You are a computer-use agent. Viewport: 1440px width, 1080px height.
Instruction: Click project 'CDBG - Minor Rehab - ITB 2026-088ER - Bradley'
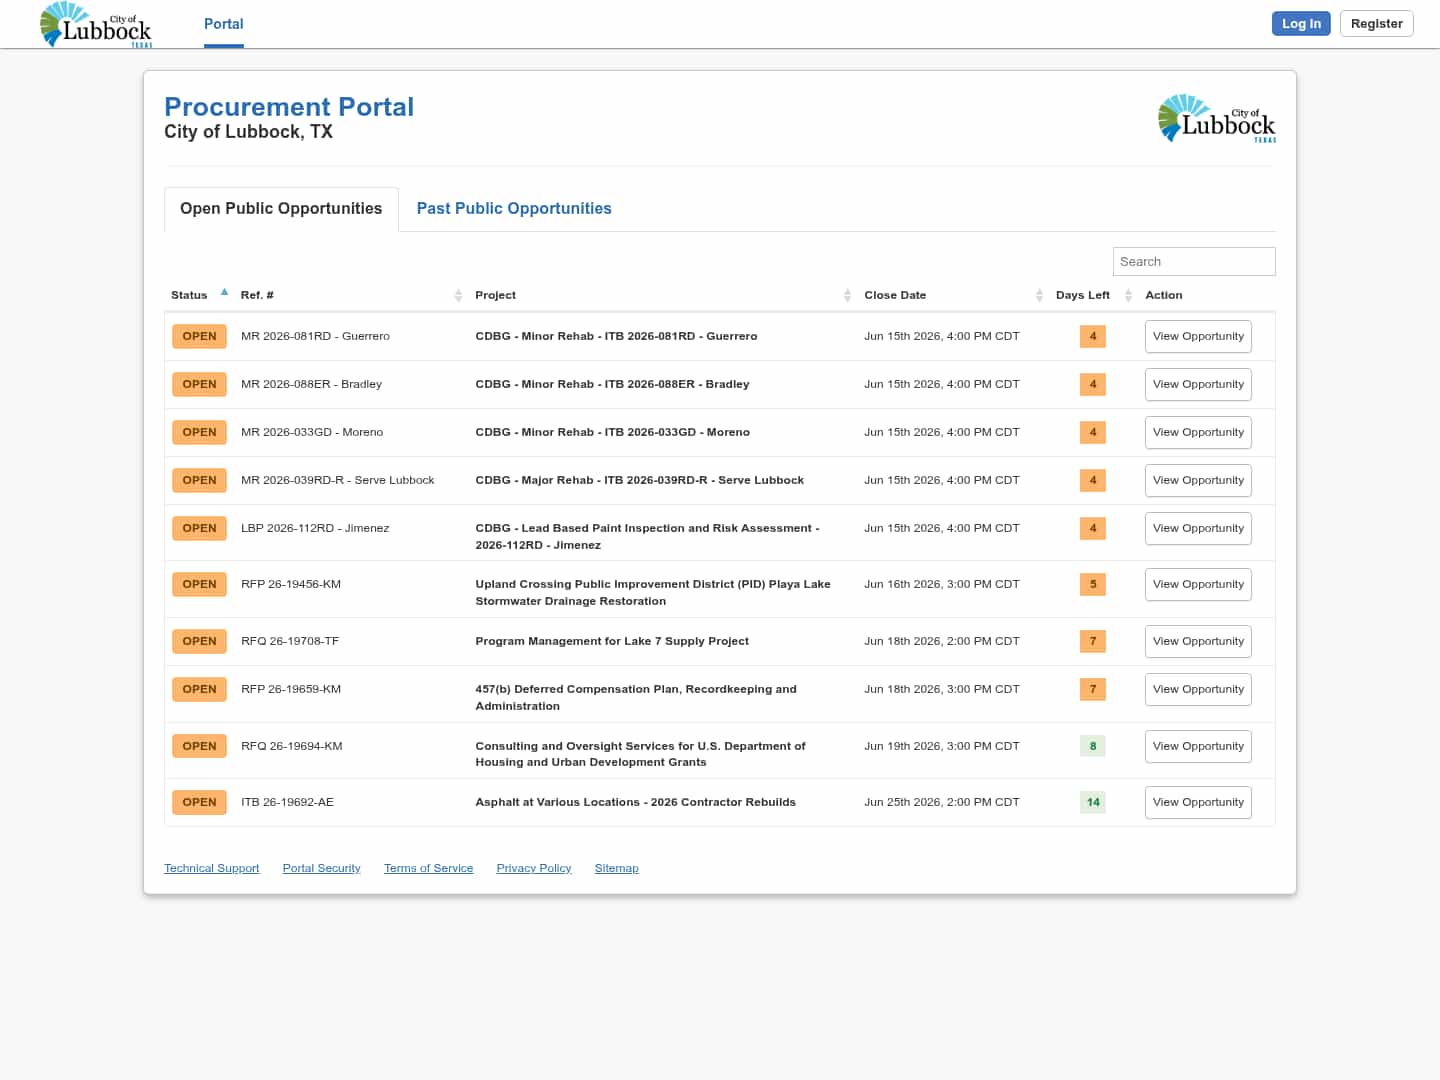click(x=612, y=385)
